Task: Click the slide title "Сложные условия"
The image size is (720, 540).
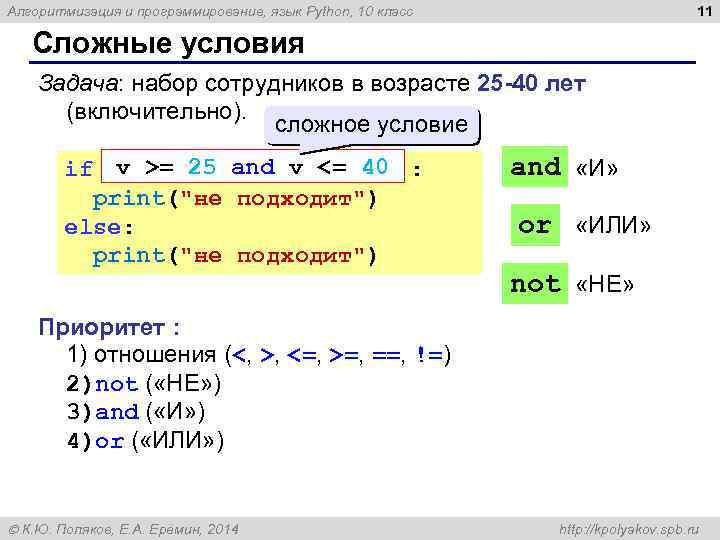Action: tap(168, 44)
